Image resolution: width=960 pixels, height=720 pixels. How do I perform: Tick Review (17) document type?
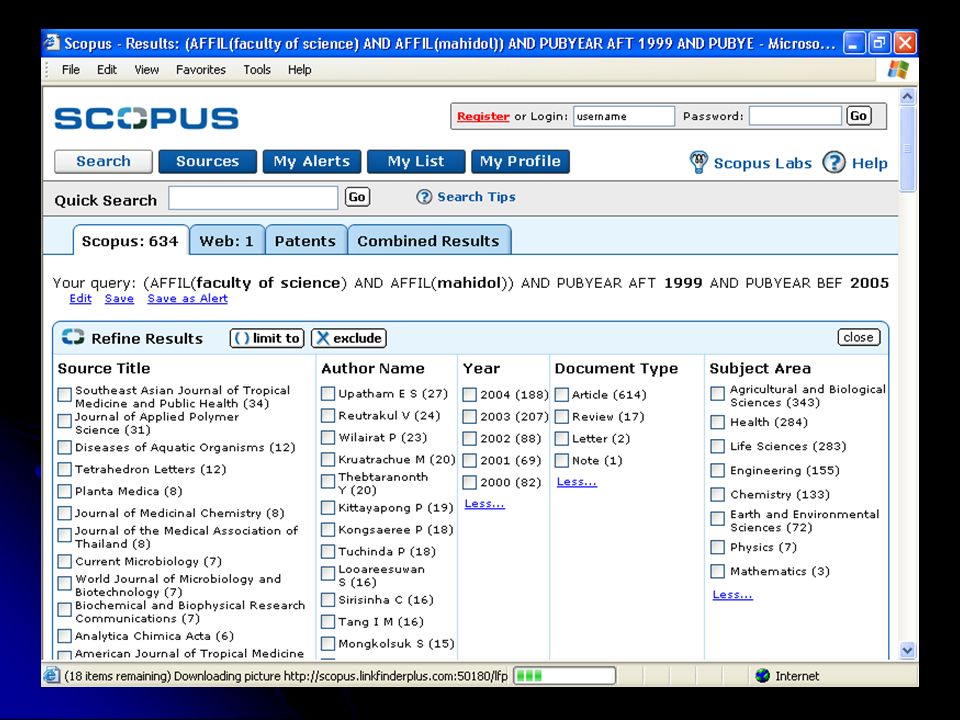tap(561, 416)
